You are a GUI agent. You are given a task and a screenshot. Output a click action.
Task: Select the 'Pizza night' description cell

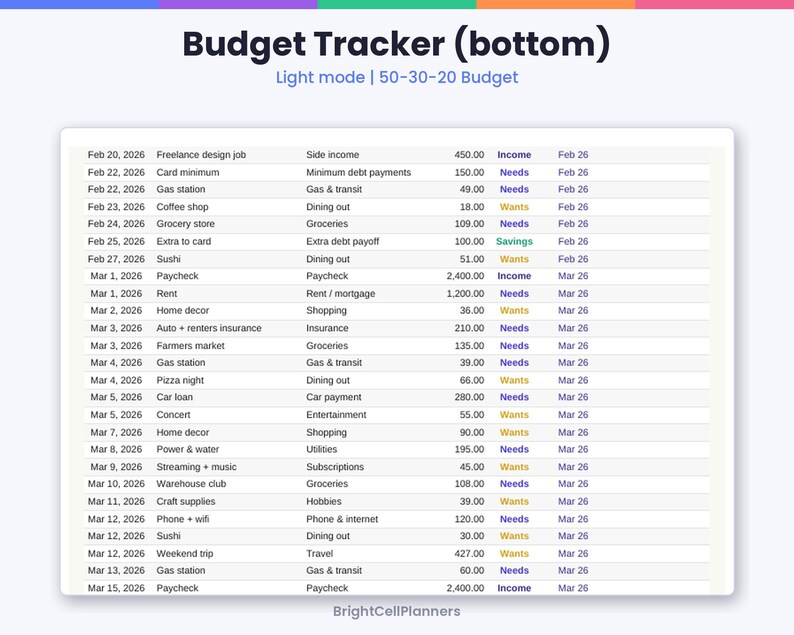180,380
